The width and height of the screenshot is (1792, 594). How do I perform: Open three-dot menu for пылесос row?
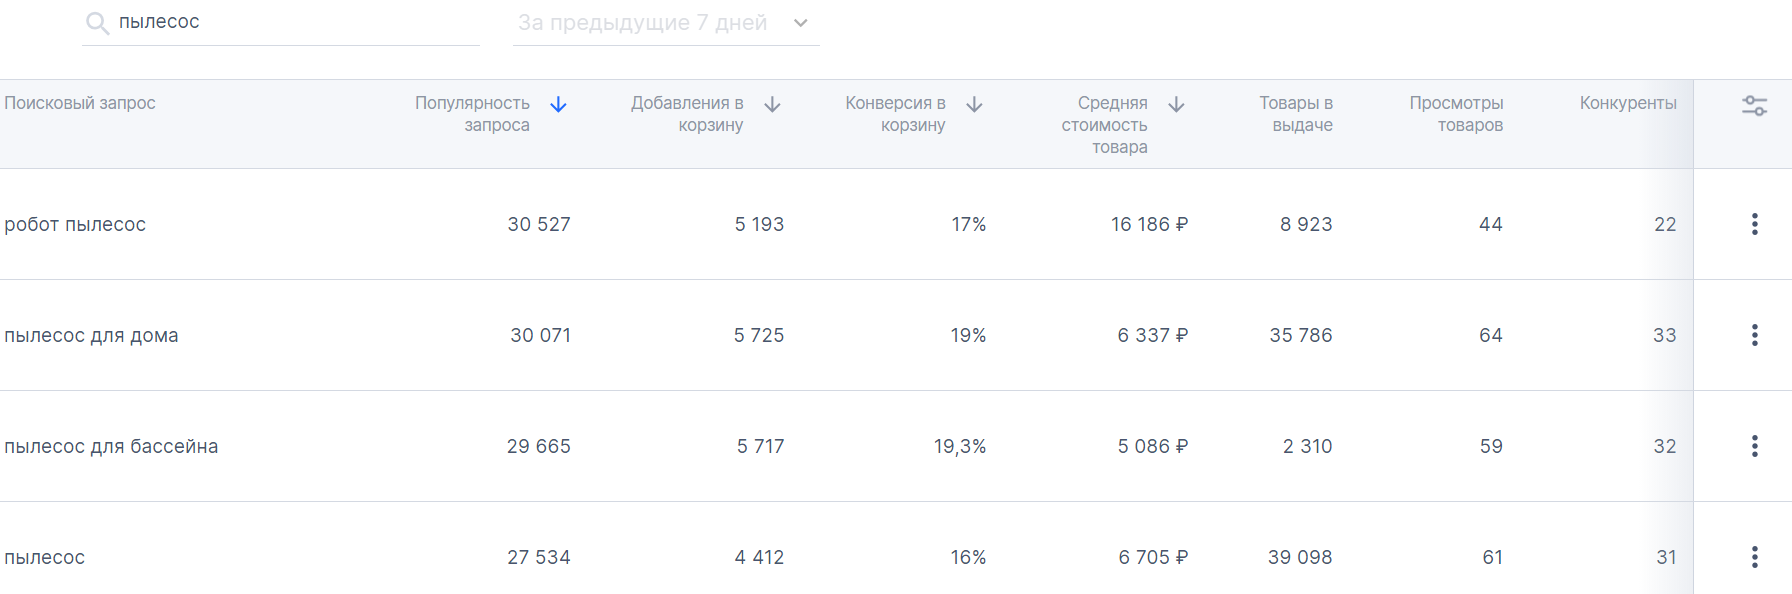[1754, 557]
